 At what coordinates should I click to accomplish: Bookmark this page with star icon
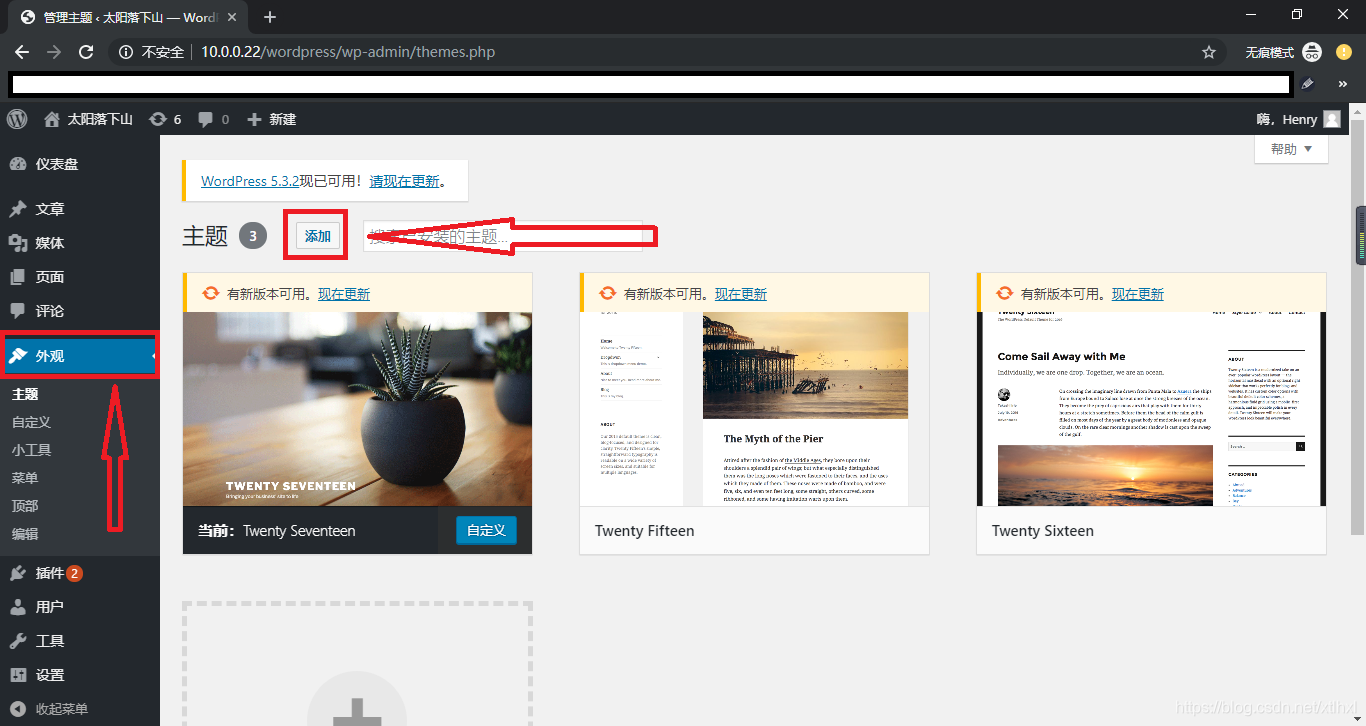point(1209,52)
